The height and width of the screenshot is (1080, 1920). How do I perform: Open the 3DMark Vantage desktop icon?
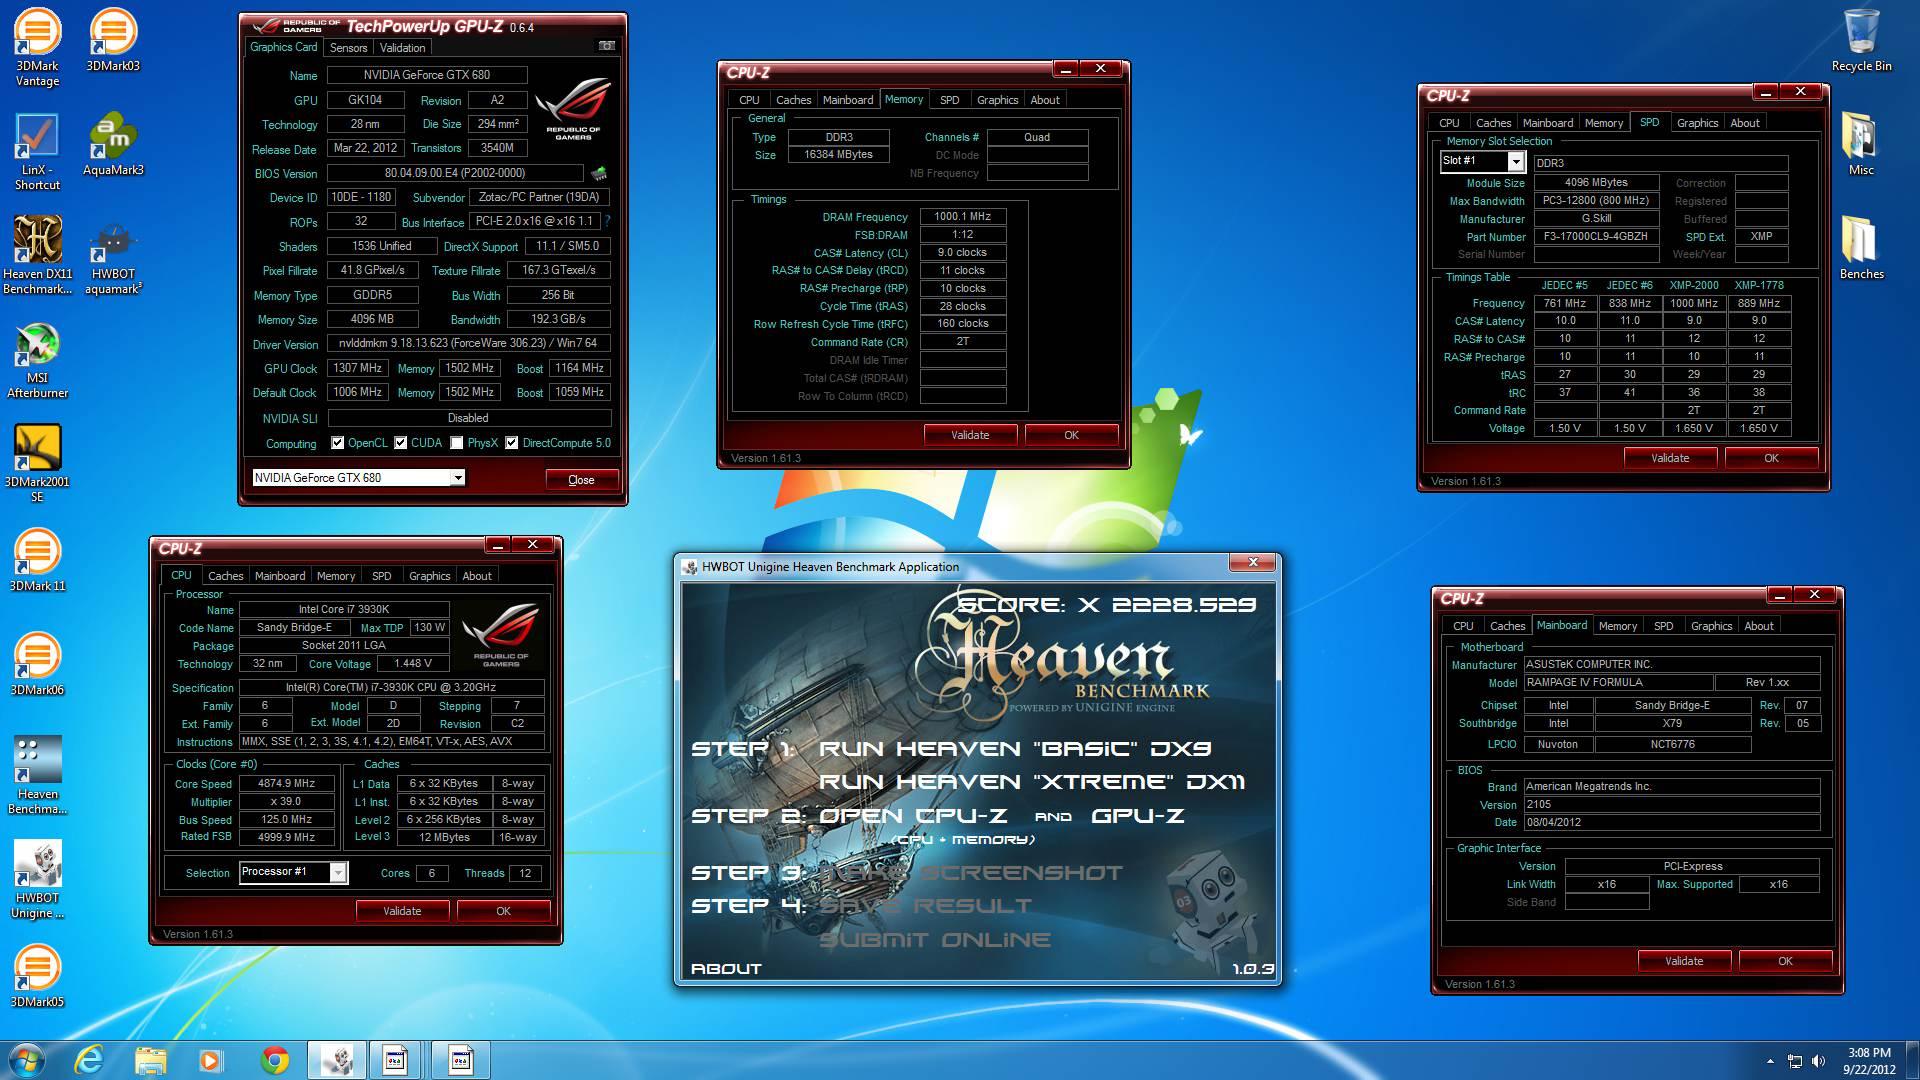[x=37, y=47]
